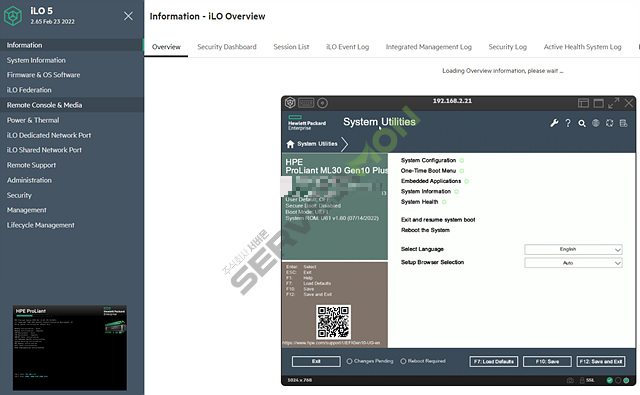This screenshot has height=395, width=640.
Task: Open the remote console iLO menu icon
Action: (x=290, y=103)
